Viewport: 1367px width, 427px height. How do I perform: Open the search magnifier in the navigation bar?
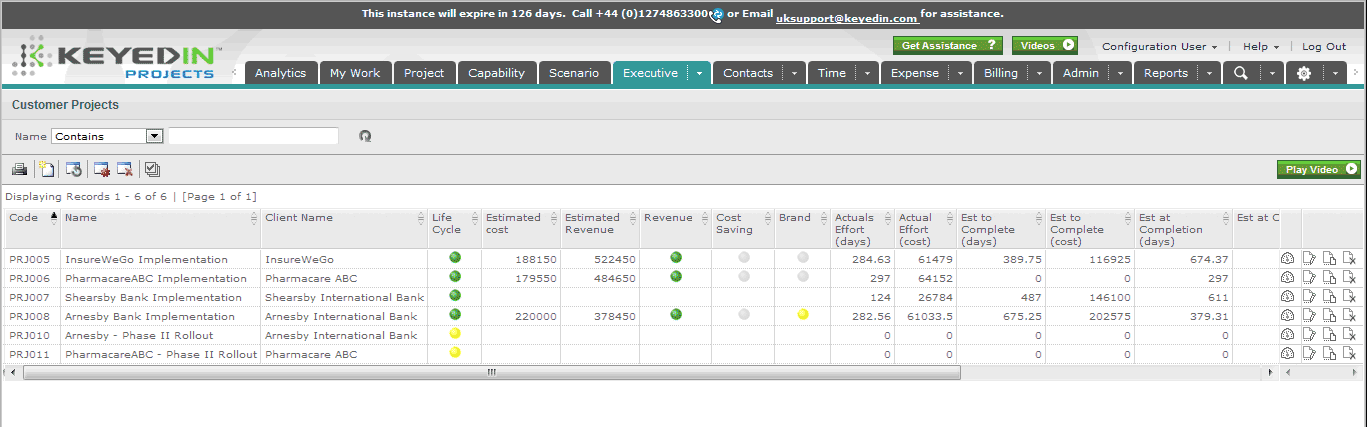pos(1240,73)
